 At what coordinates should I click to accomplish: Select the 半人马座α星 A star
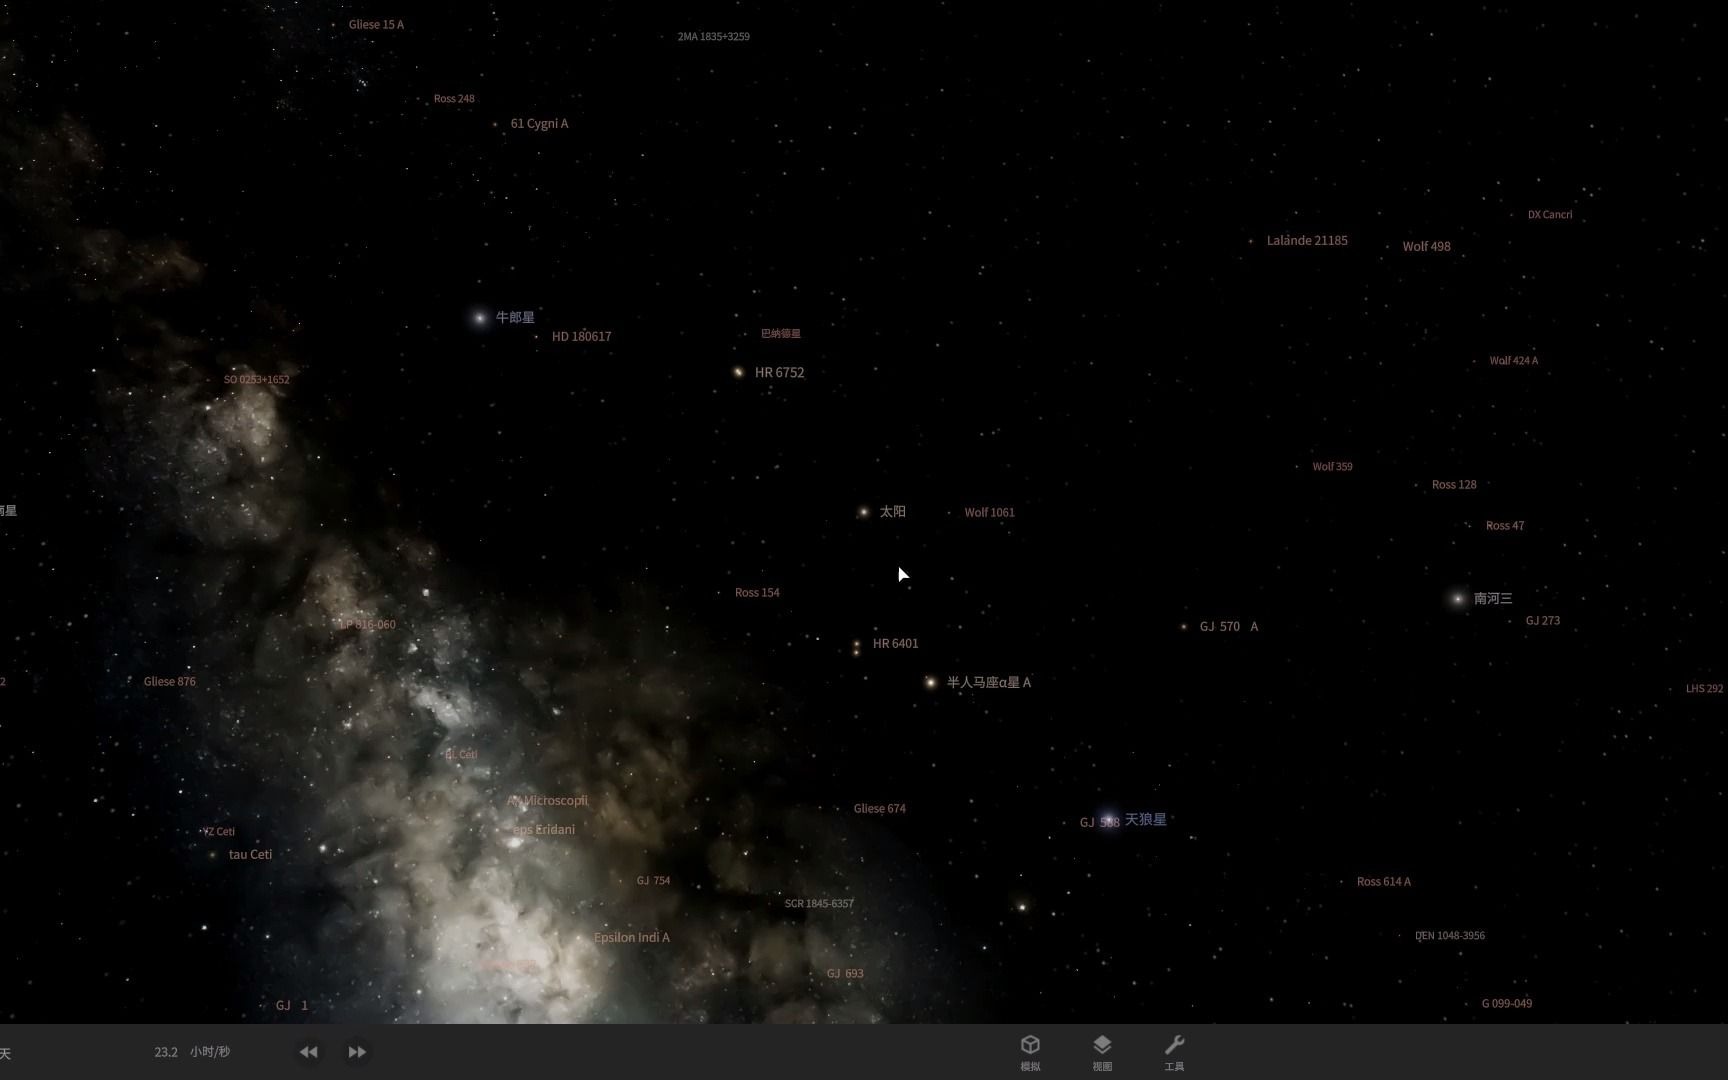point(930,682)
